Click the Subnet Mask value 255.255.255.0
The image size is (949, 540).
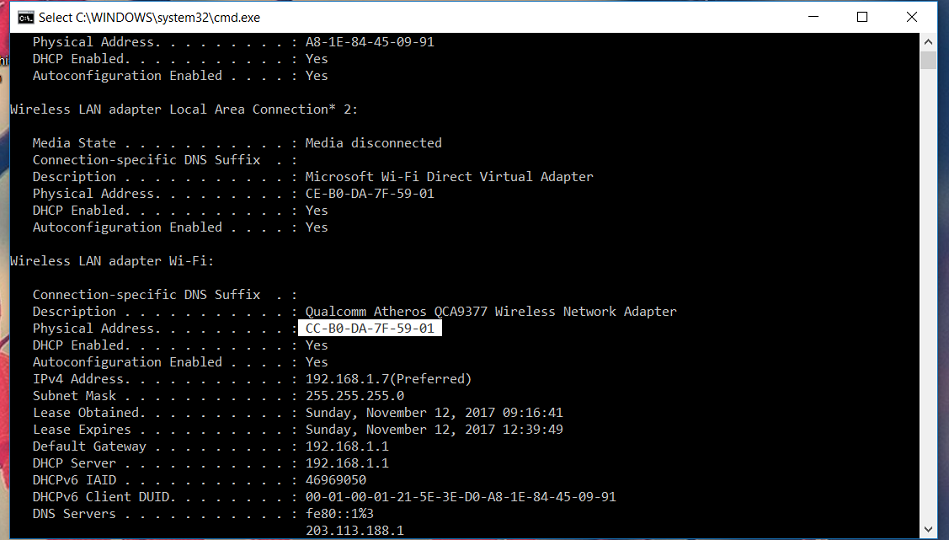pyautogui.click(x=355, y=396)
